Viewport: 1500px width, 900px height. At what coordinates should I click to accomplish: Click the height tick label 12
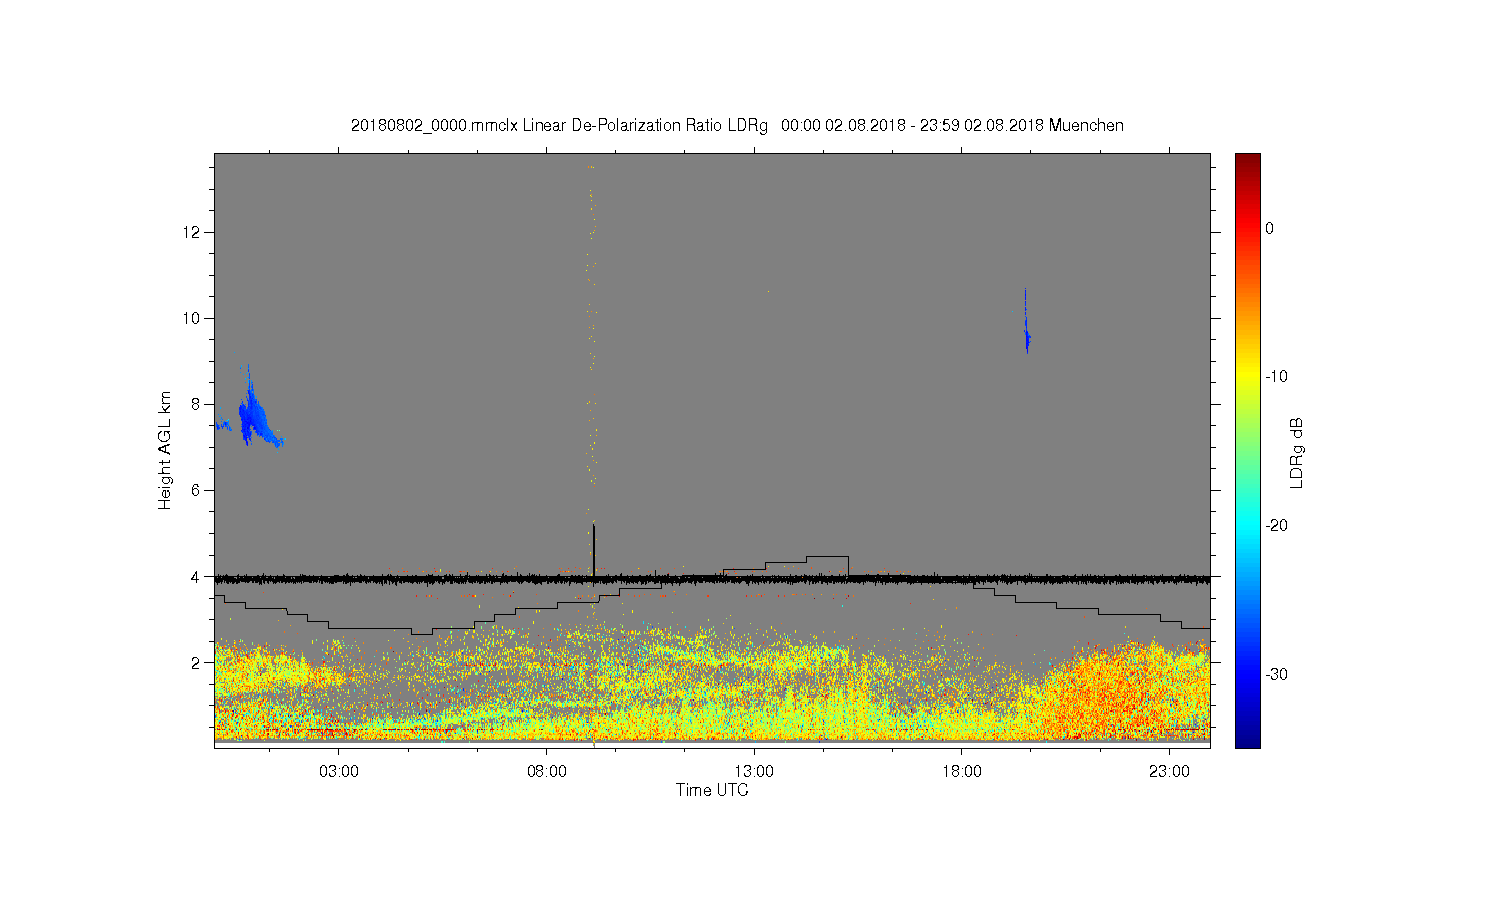(x=192, y=232)
